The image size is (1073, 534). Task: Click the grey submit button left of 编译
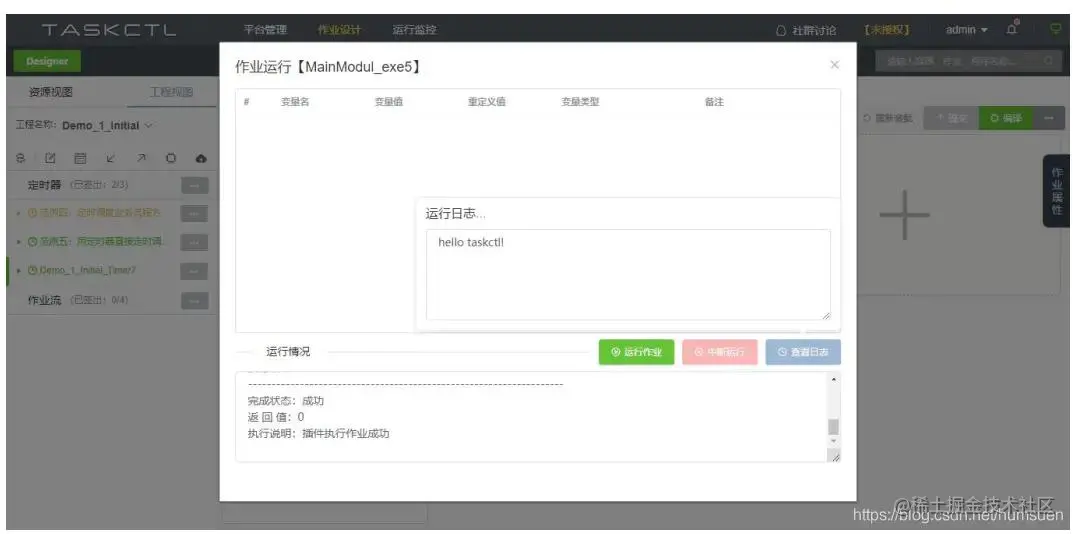pos(951,118)
